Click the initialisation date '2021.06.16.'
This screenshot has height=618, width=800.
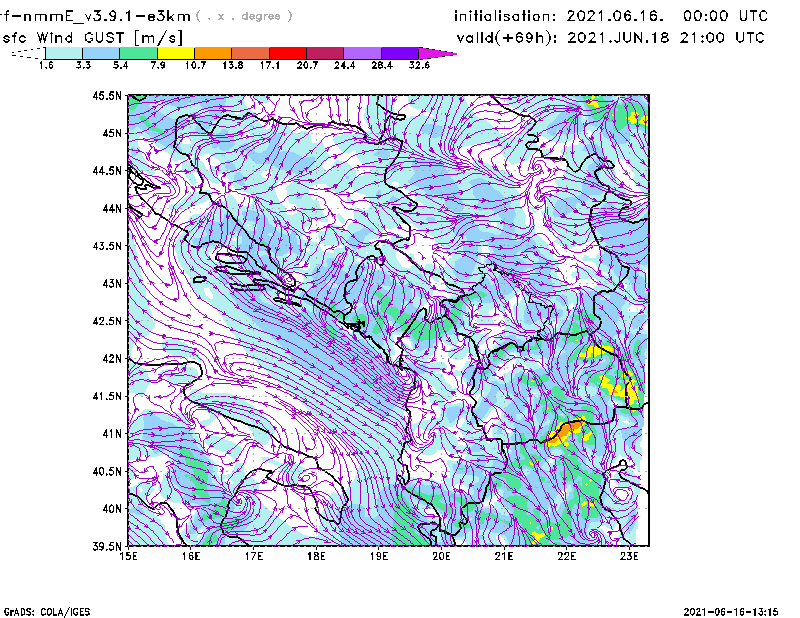pos(615,16)
